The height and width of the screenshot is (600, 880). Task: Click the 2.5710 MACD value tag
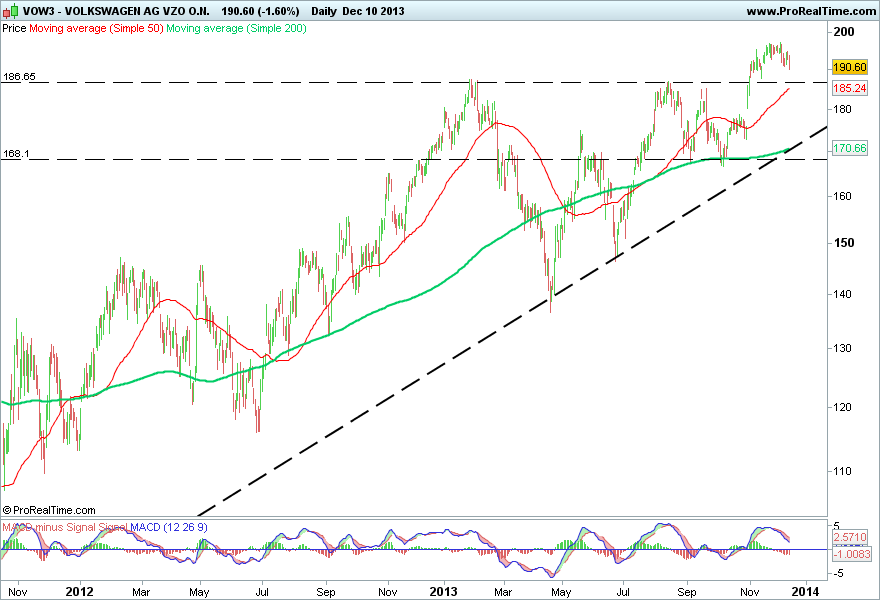(x=850, y=537)
